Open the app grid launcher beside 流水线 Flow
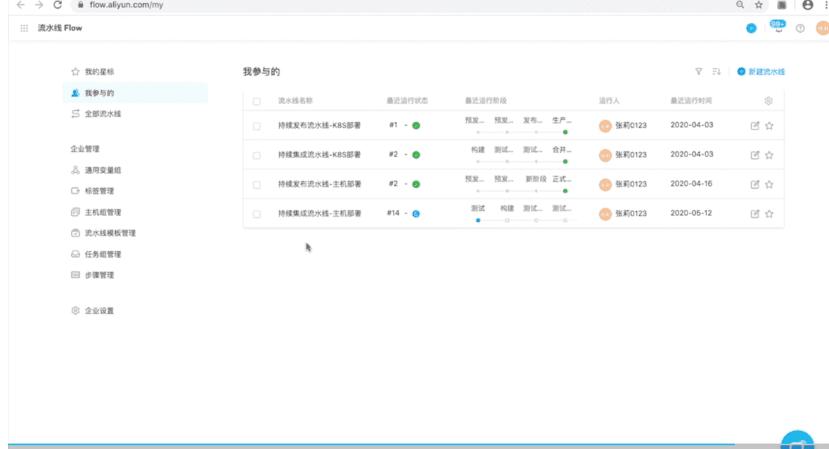 coord(24,28)
